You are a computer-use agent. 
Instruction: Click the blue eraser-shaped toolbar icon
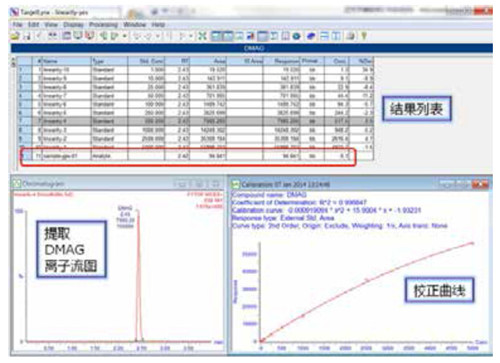point(311,36)
